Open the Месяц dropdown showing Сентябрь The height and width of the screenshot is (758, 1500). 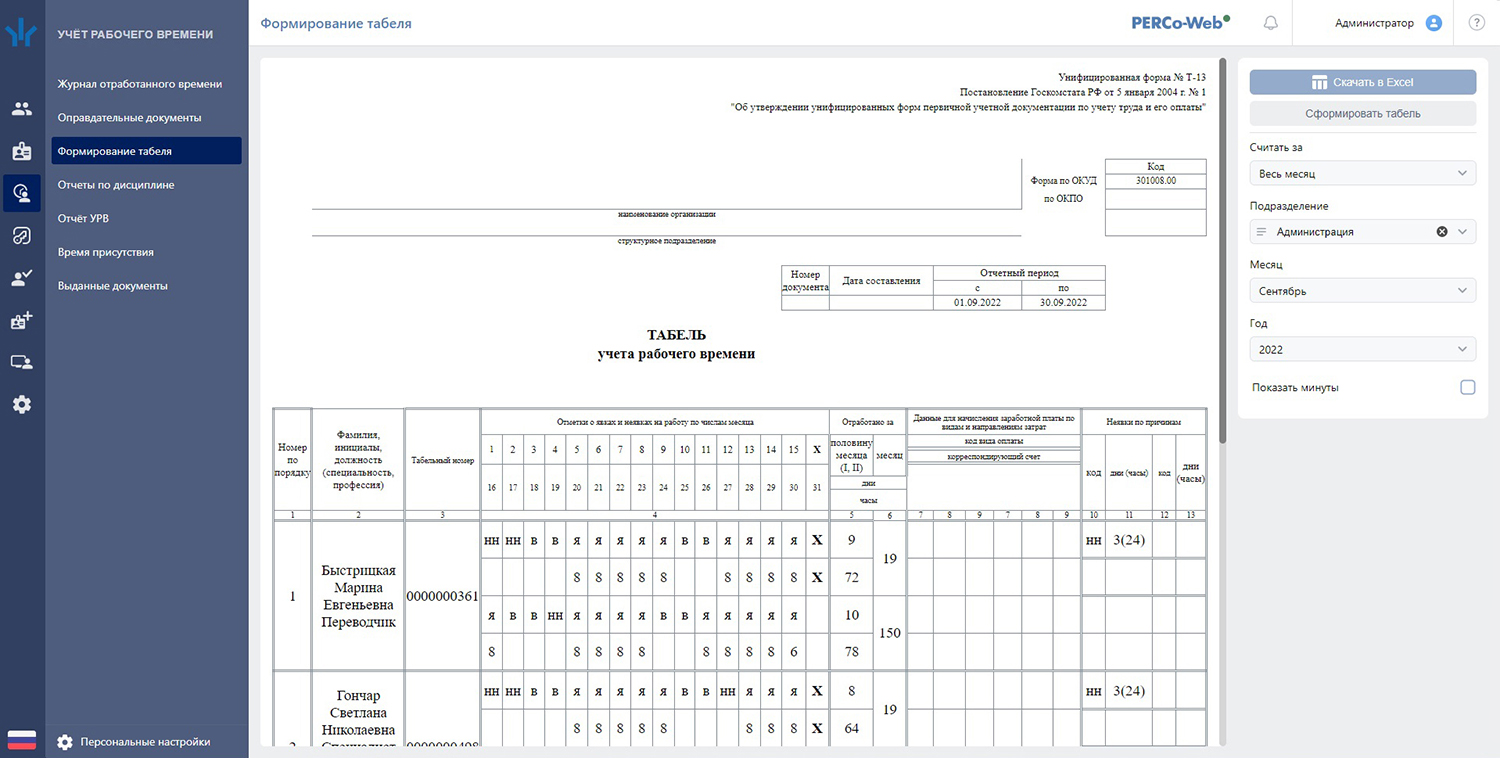click(1363, 291)
